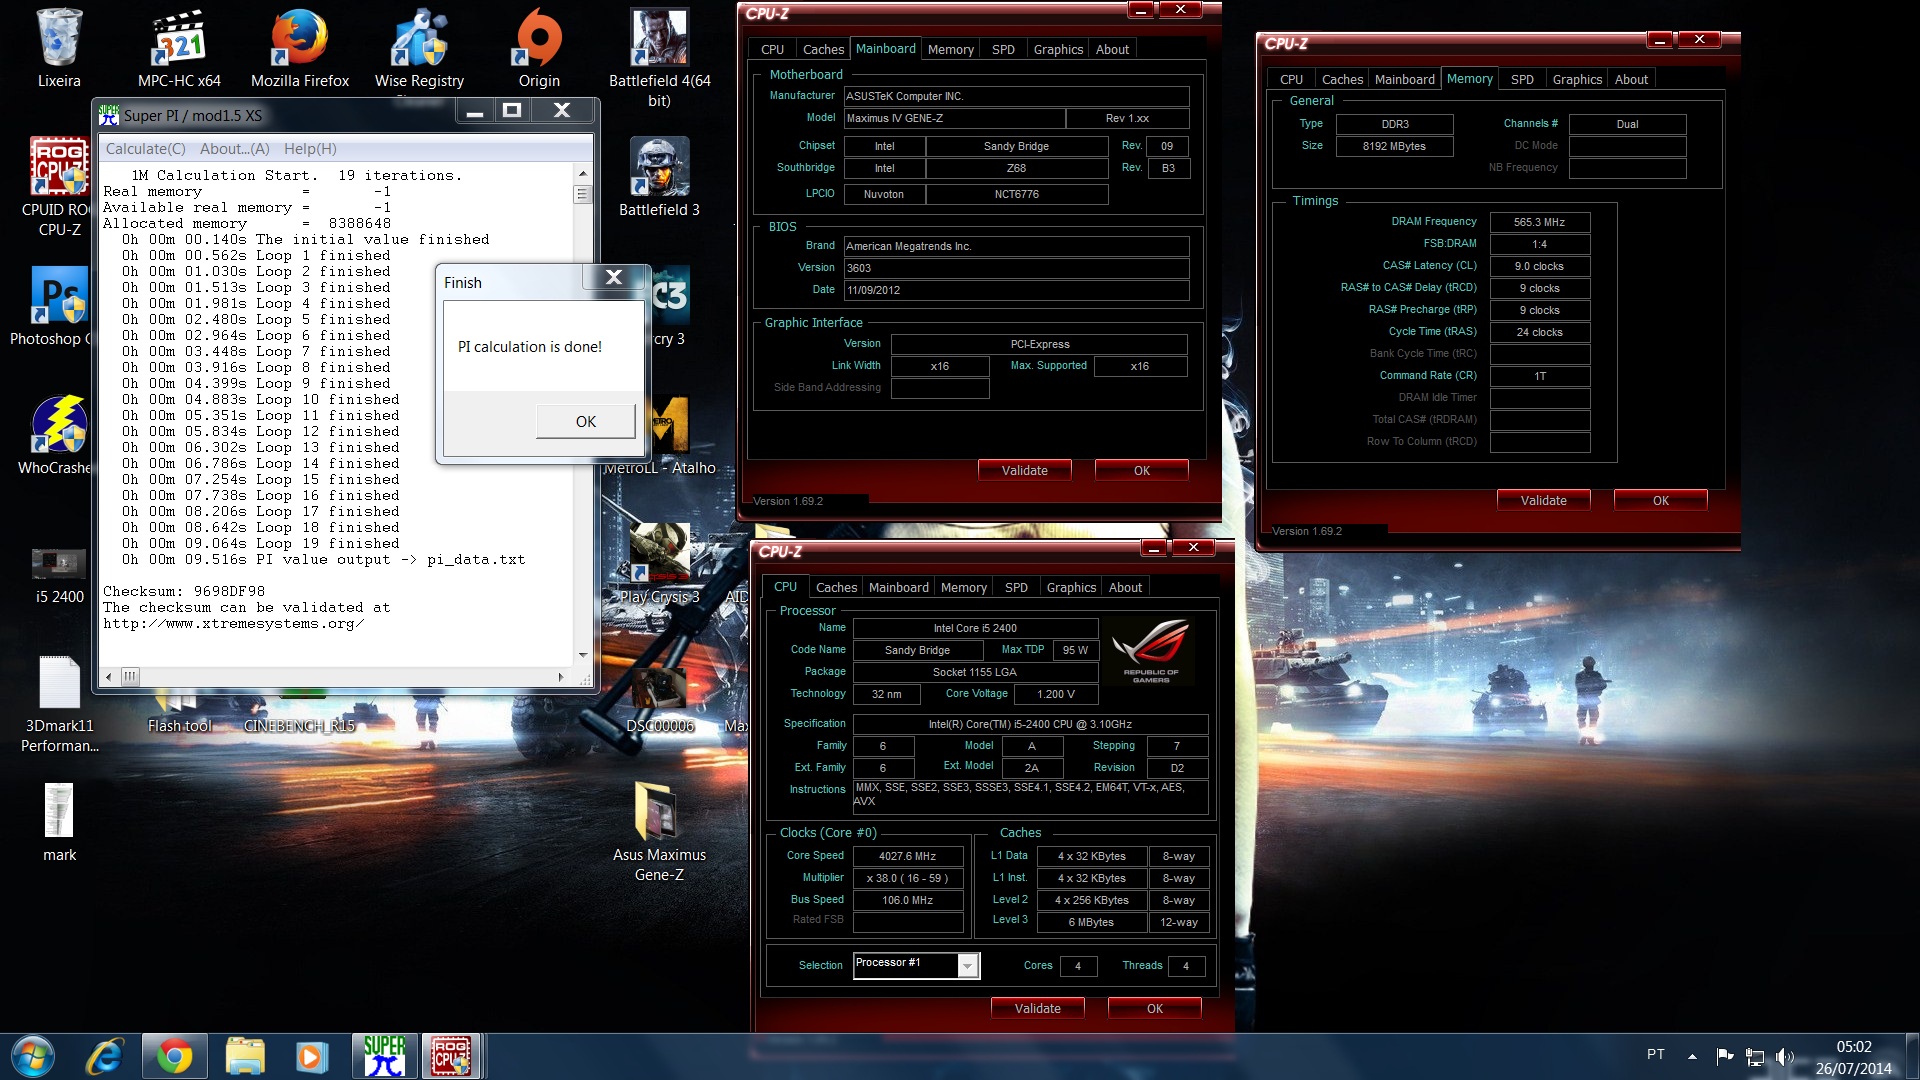Expand Processor #1 selection dropdown
The image size is (1920, 1080).
tap(967, 965)
